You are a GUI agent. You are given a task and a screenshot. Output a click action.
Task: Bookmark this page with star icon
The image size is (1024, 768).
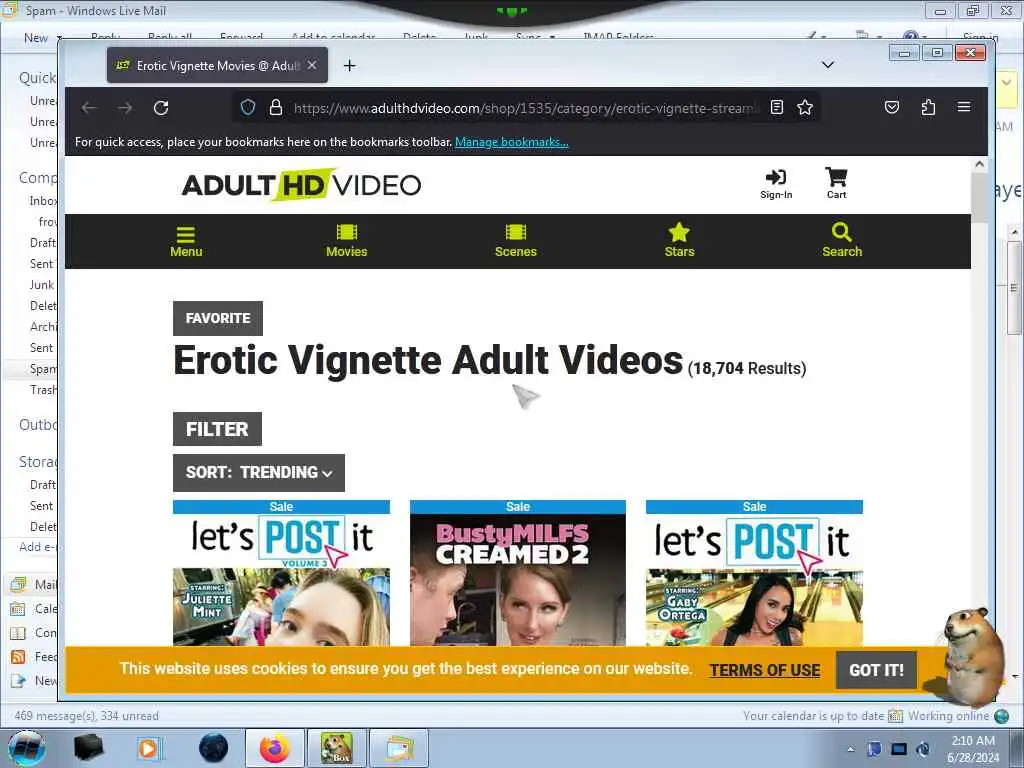click(805, 107)
